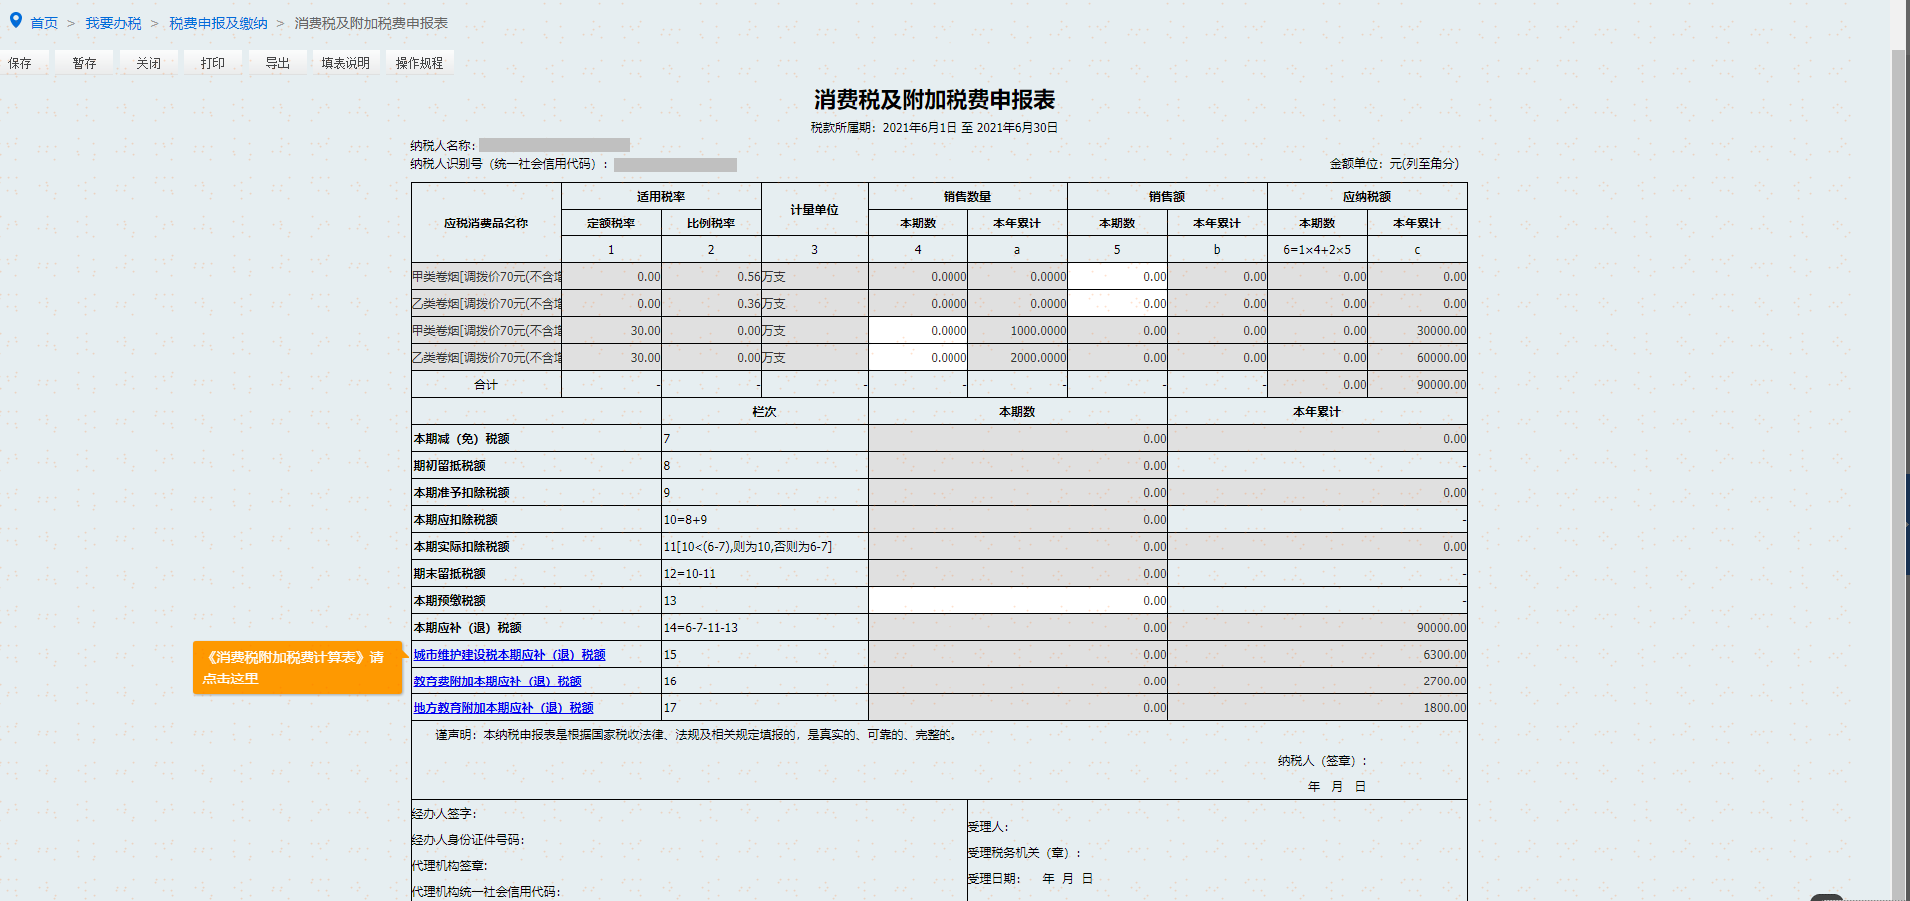The width and height of the screenshot is (1910, 901).
Task: Click the 本期实际扣除税额 row label
Action: pos(462,547)
